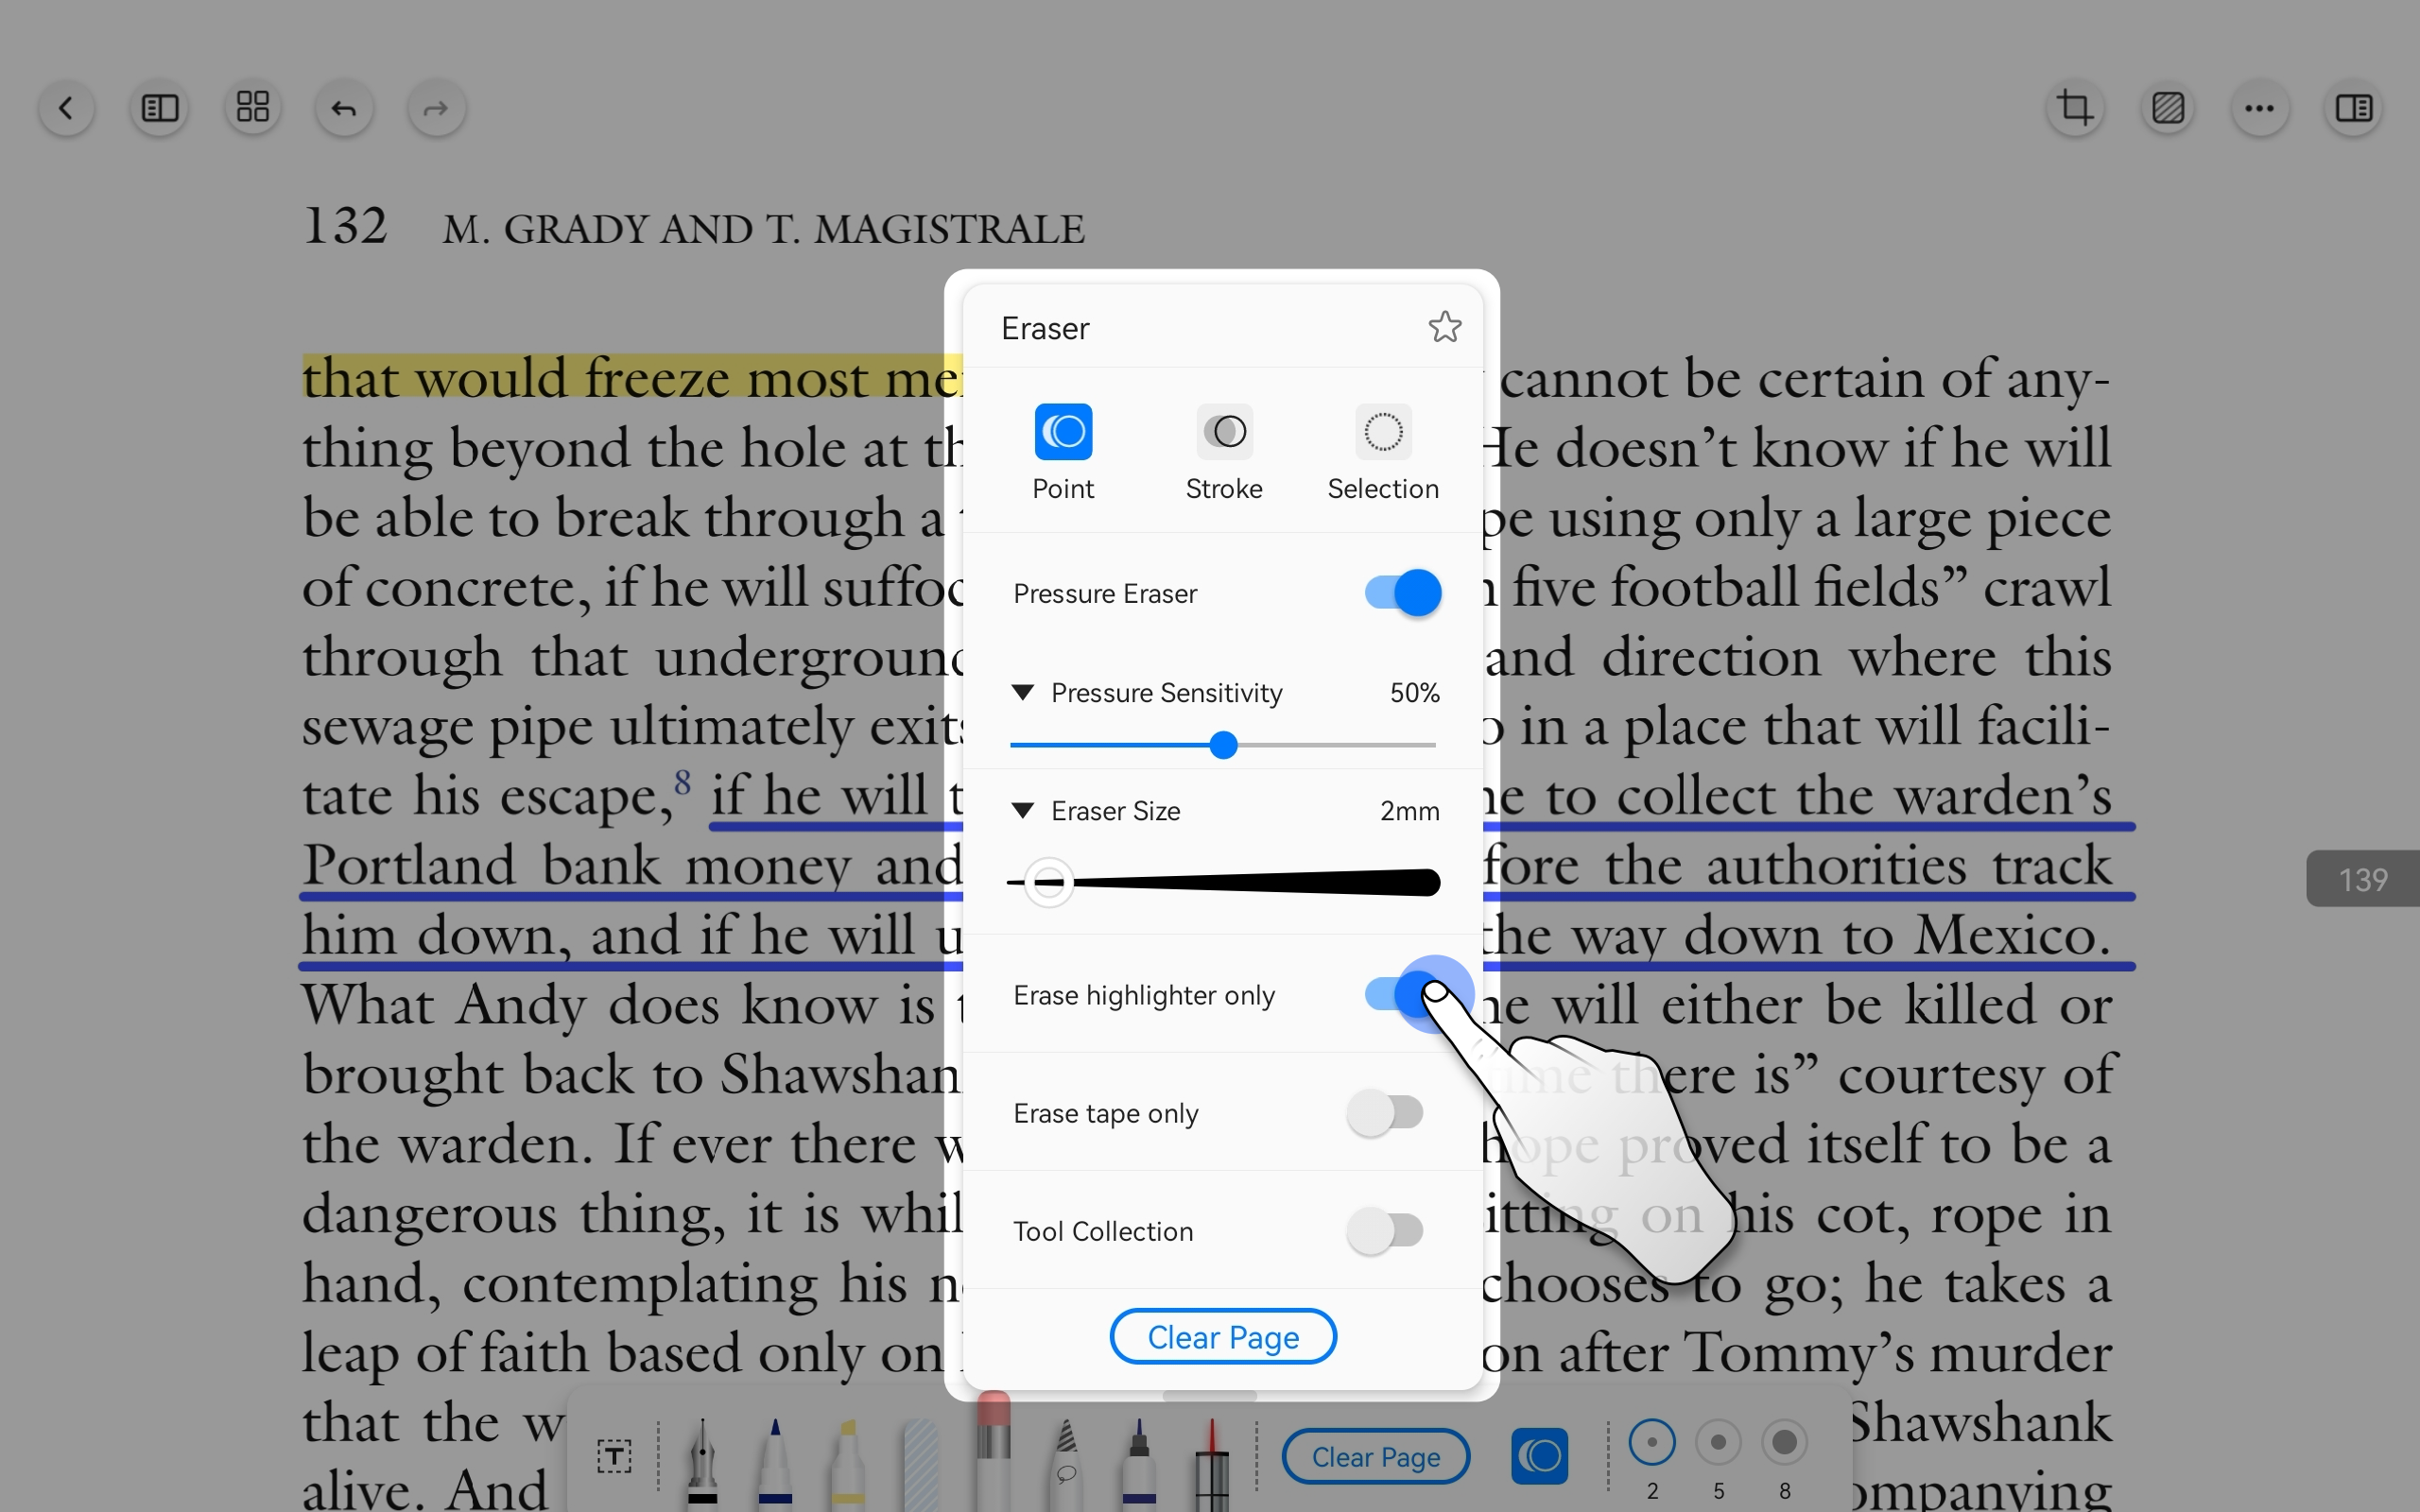Open the three-dots more options menu
2420x1512 pixels.
[2259, 108]
